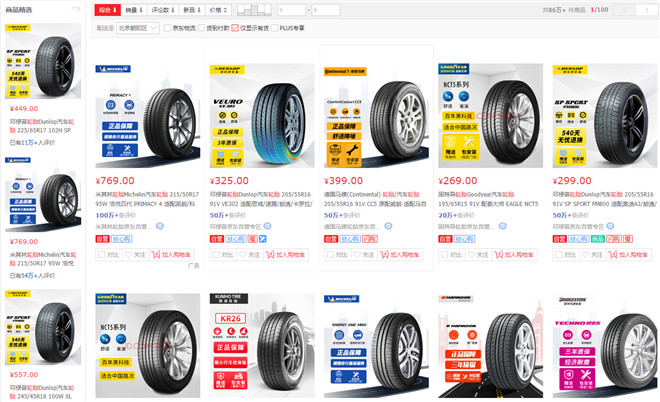660x402 pixels.
Task: Check 对比 compare box on ¥269.00 Goodyear tire
Action: (x=444, y=255)
